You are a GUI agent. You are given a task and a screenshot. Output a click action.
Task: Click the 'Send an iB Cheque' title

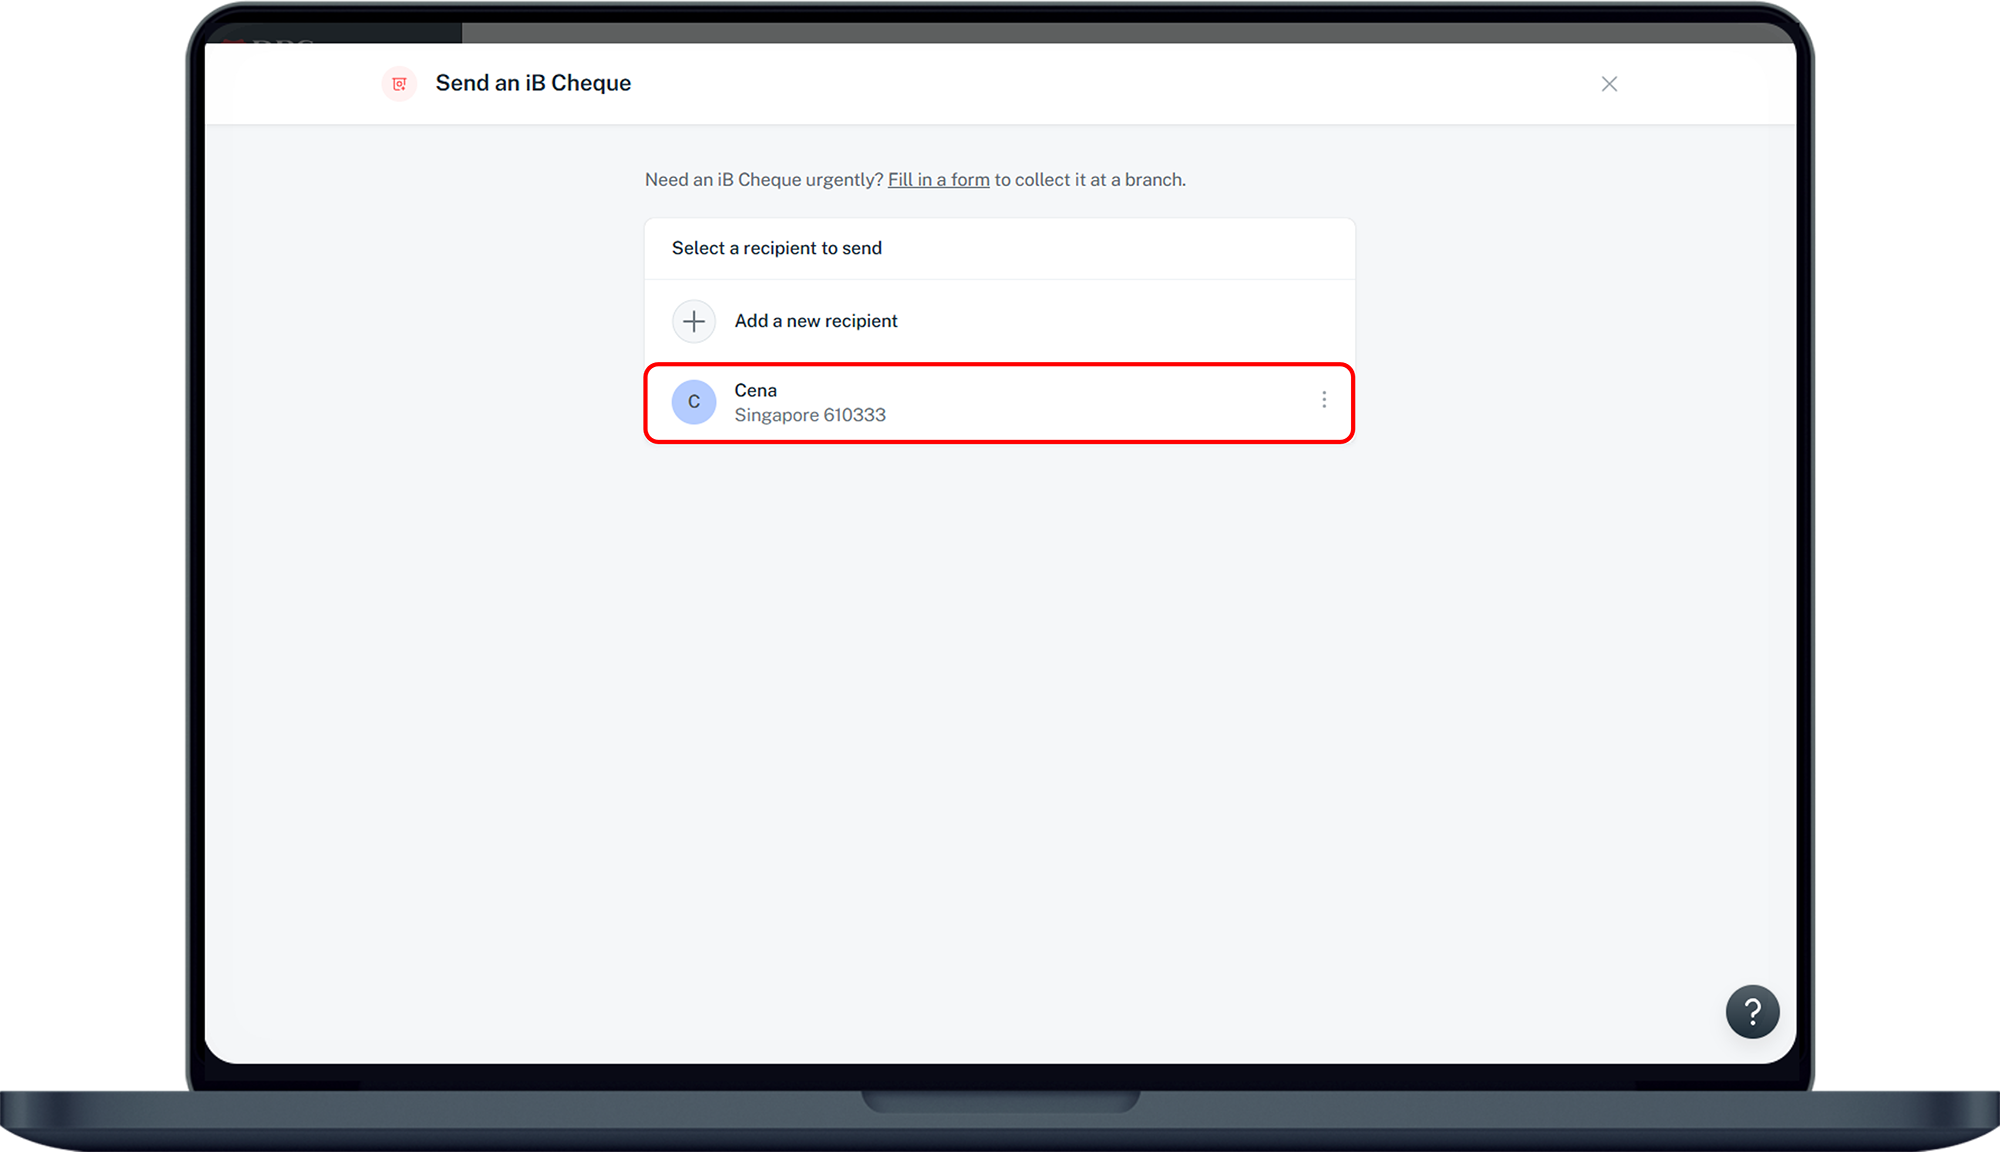(x=532, y=83)
